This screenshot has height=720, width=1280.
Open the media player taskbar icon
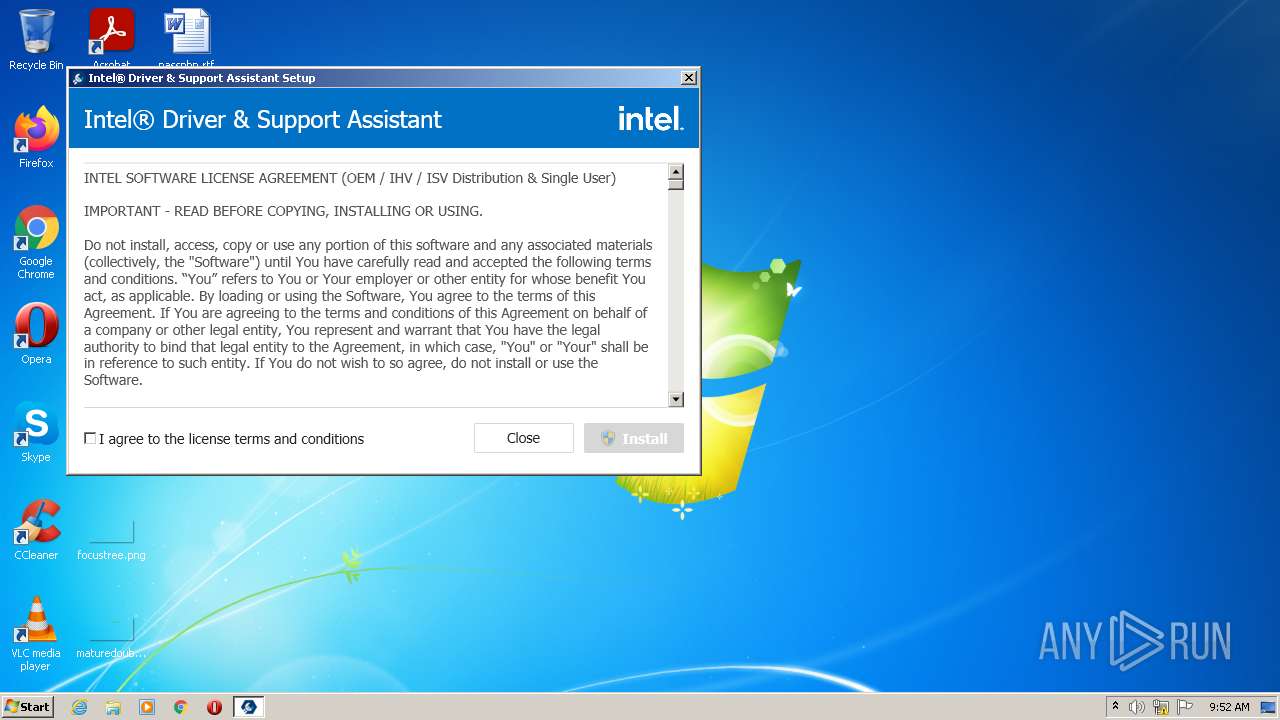click(x=147, y=707)
